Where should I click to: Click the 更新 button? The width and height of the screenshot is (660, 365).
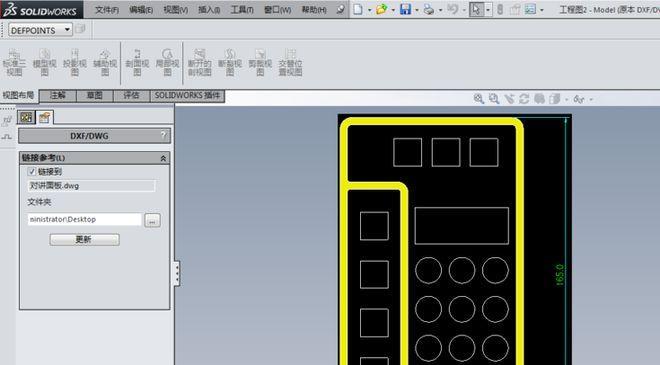(x=85, y=240)
